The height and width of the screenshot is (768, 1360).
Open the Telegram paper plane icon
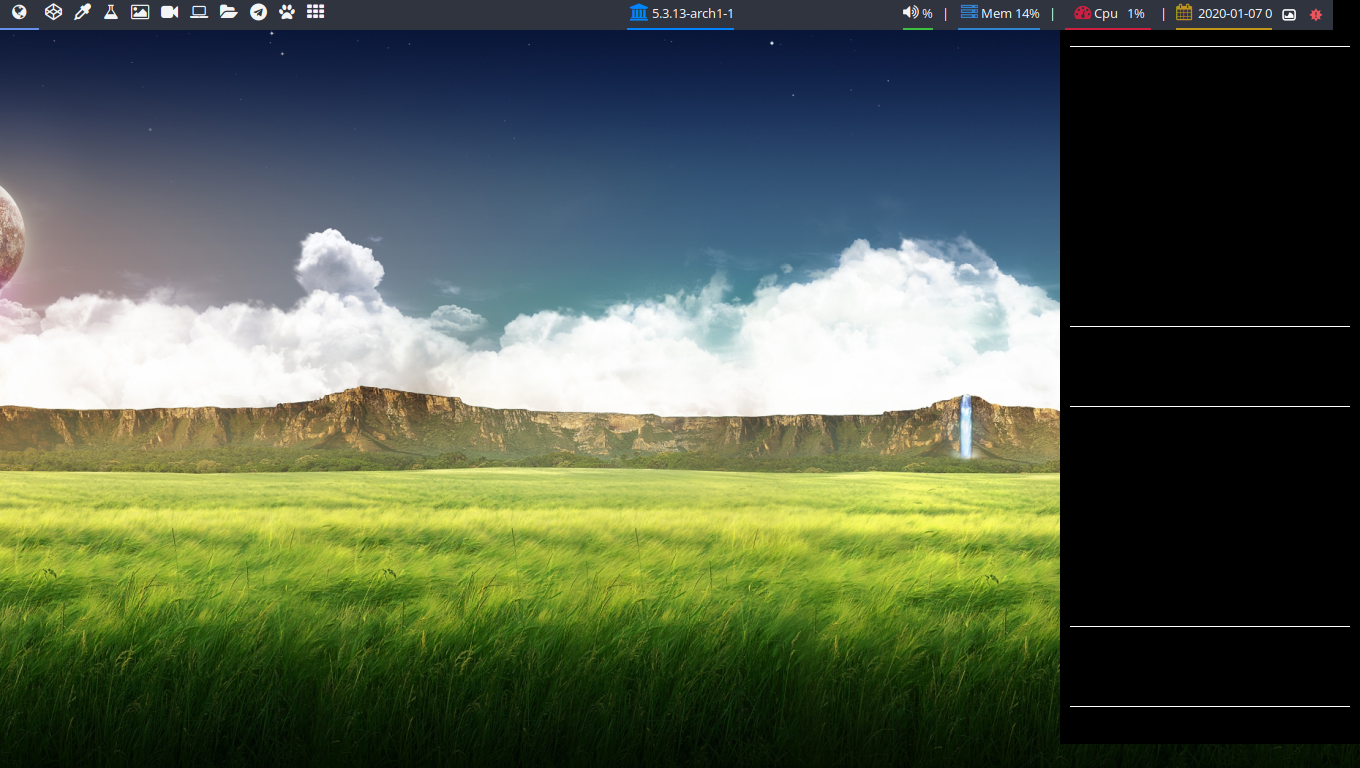258,12
